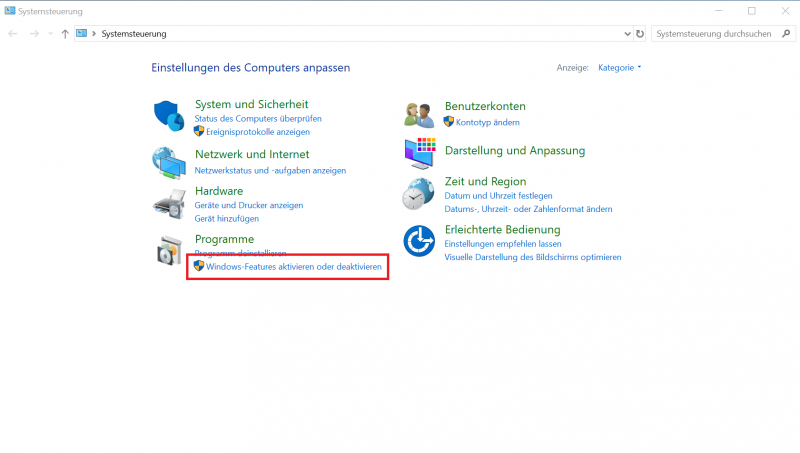Click the Darstellung und Anpassung monitor icon
This screenshot has width=800, height=453.
point(419,152)
